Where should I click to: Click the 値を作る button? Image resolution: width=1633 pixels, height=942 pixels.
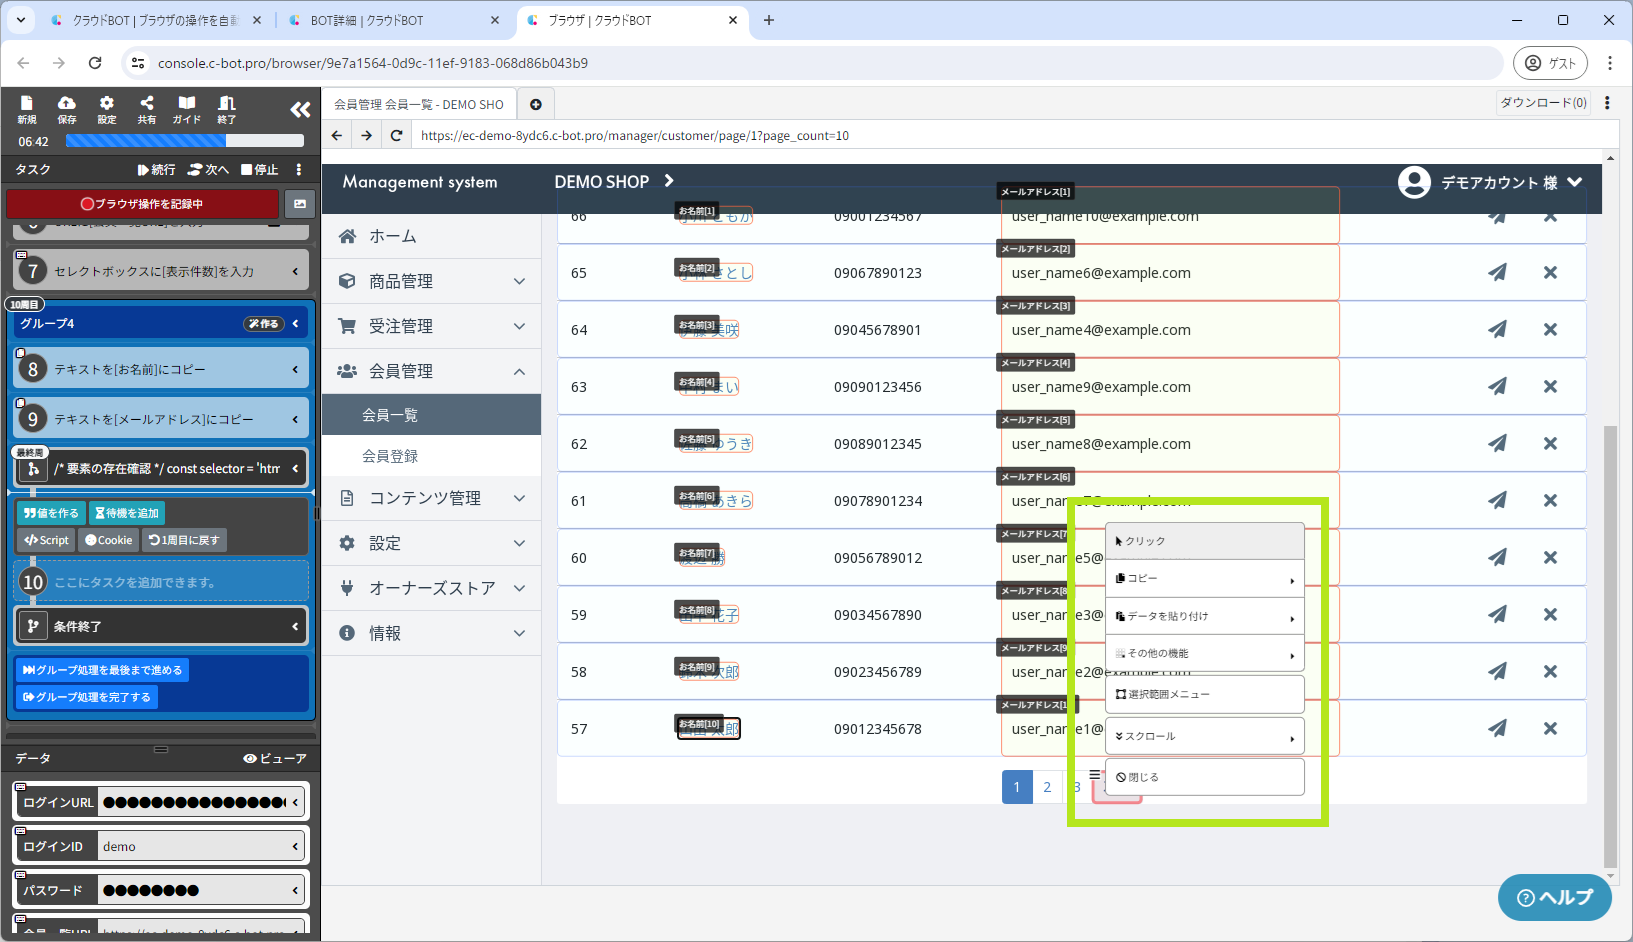(51, 513)
